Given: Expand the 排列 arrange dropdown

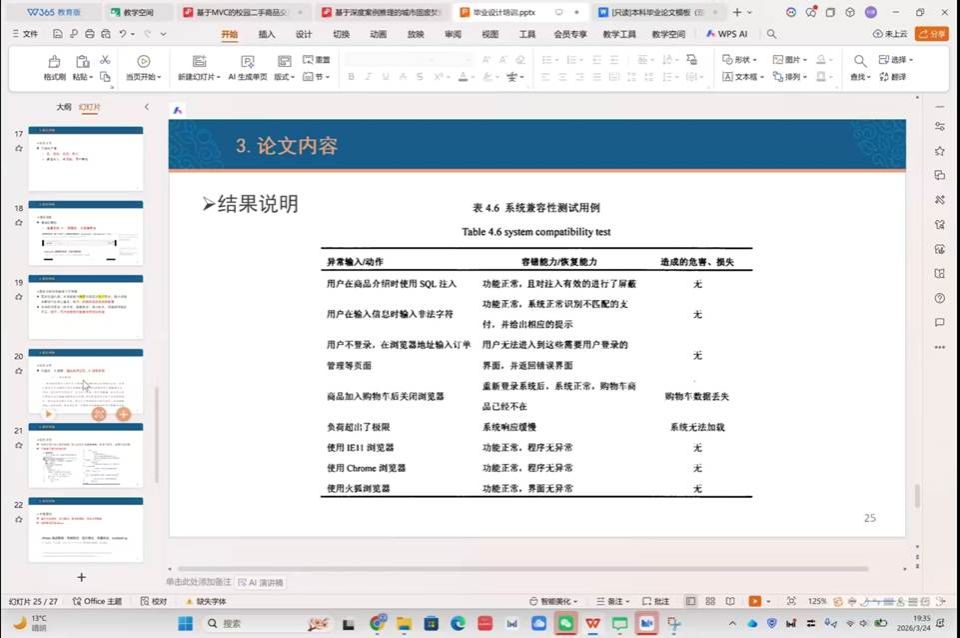Looking at the screenshot, I should point(792,77).
